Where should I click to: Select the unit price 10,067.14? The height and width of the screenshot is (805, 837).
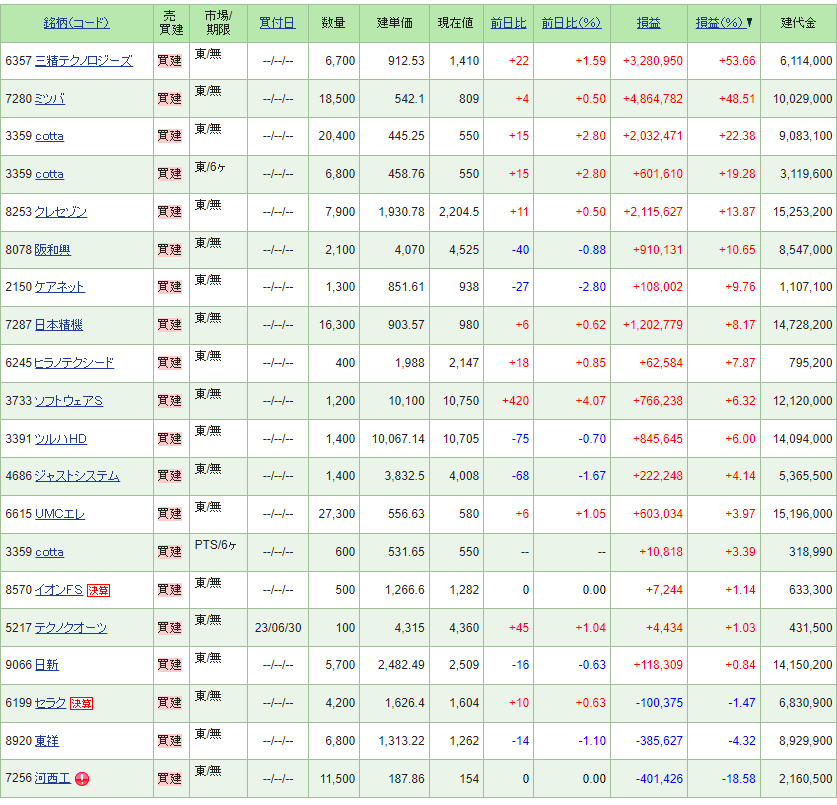pyautogui.click(x=398, y=439)
